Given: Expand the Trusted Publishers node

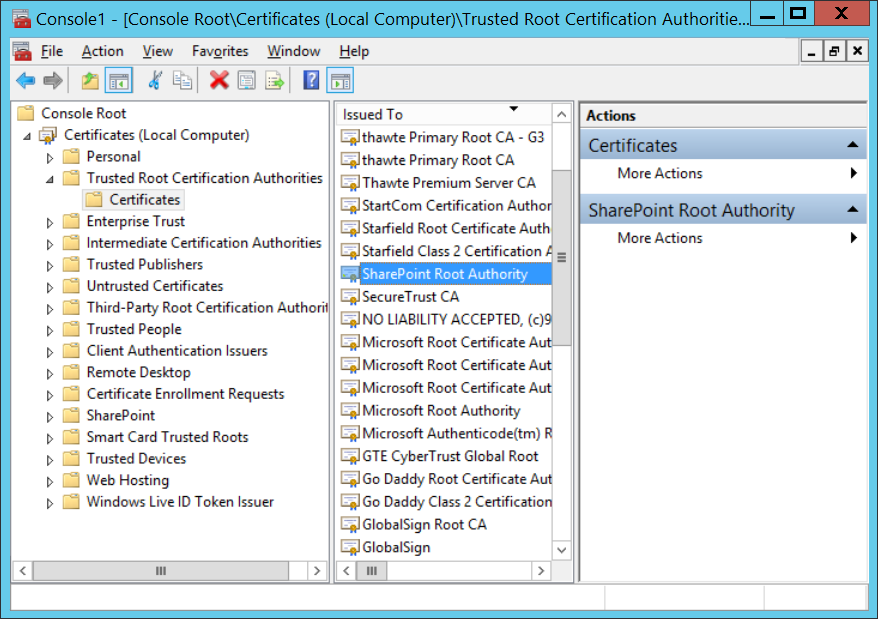Looking at the screenshot, I should (x=50, y=266).
